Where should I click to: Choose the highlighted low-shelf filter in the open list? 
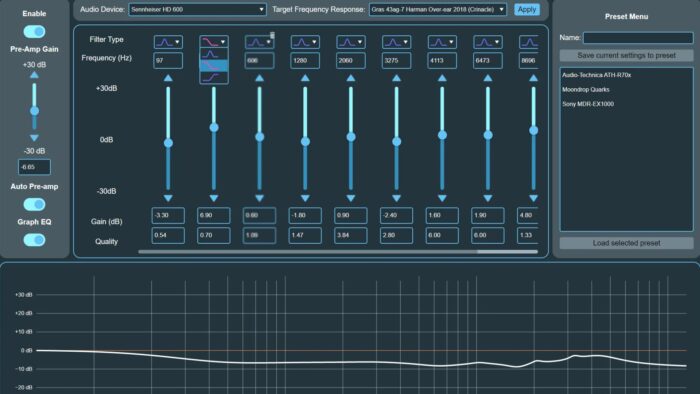click(x=214, y=66)
